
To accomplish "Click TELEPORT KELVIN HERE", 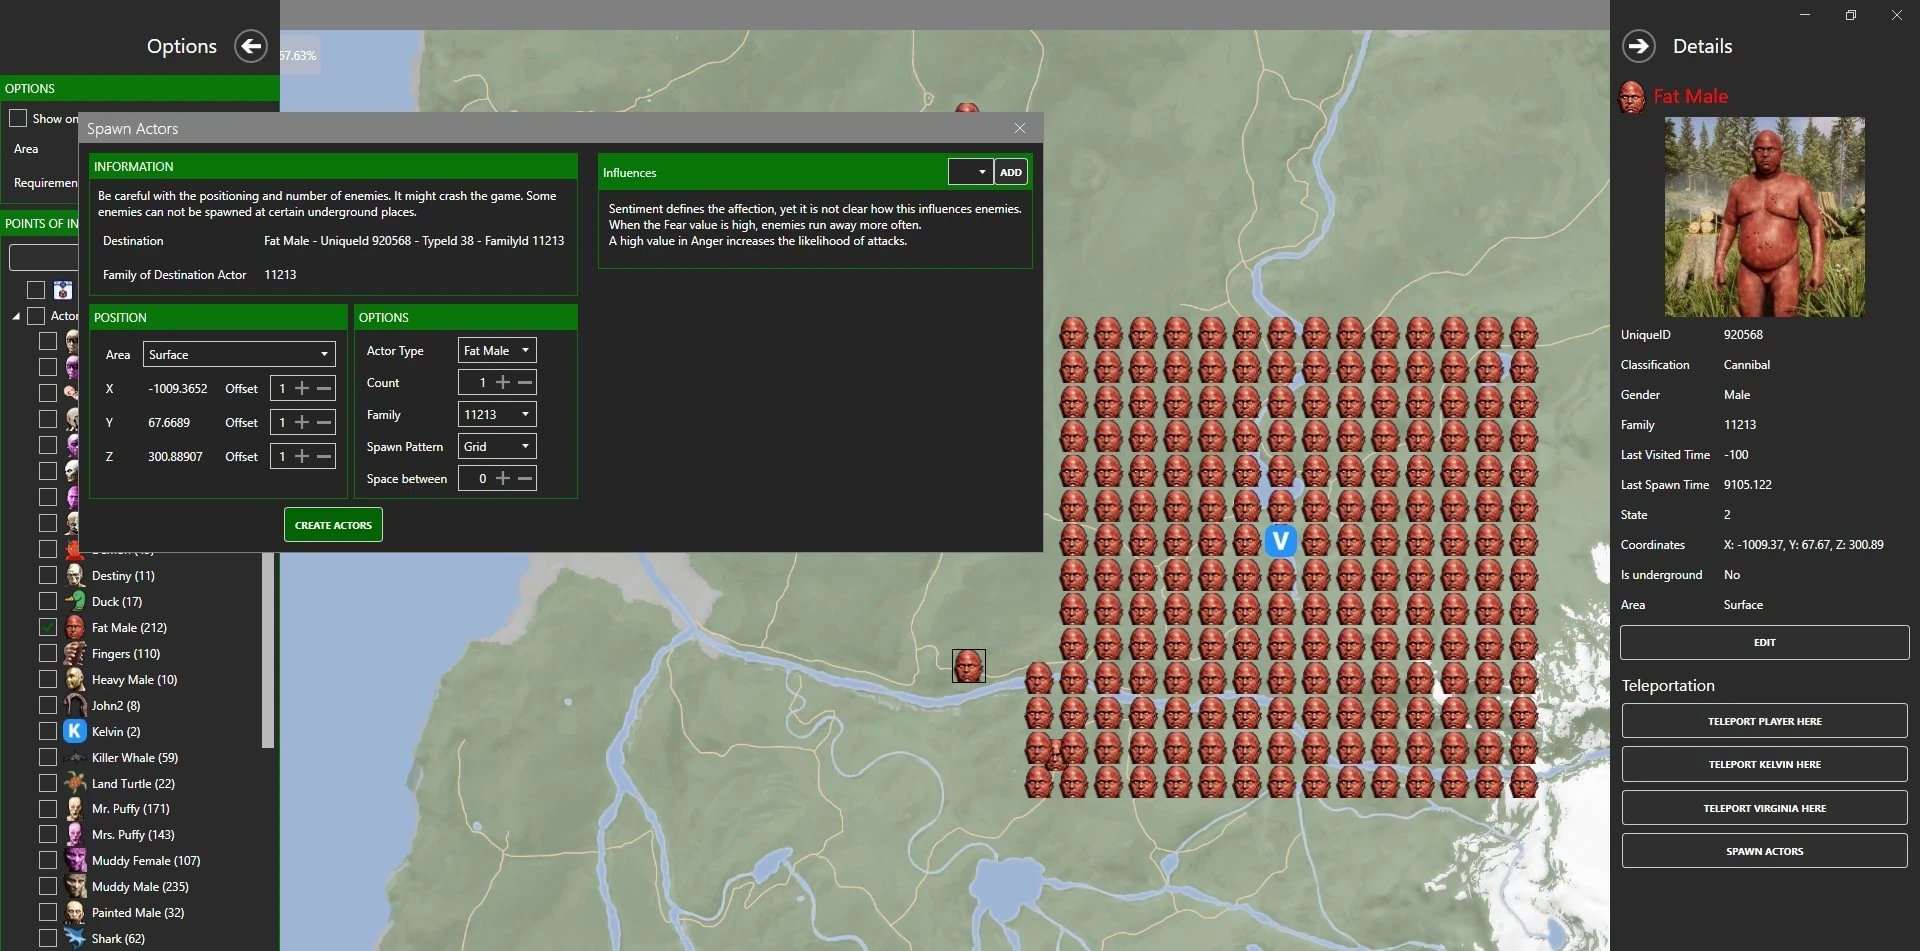I will tap(1764, 764).
